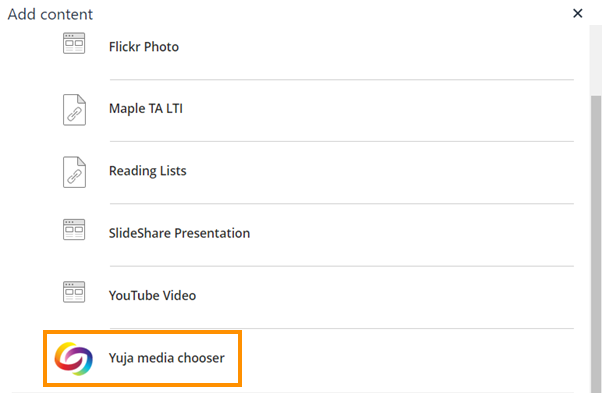Pick the SlideShare Presentation label
The width and height of the screenshot is (602, 393).
tap(179, 233)
